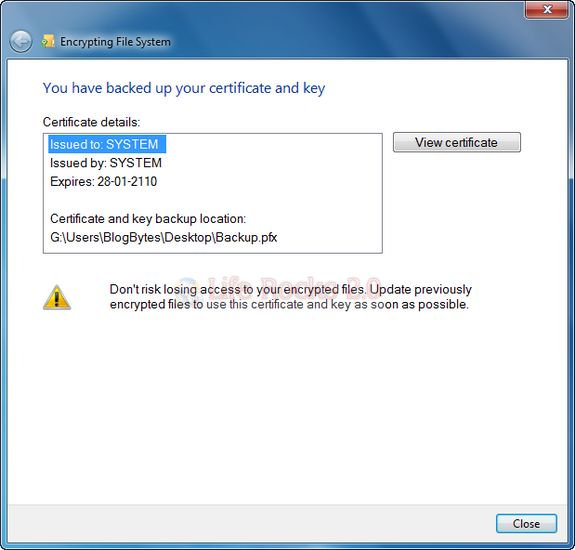This screenshot has height=550, width=575.
Task: Click the 'You have backed up' heading
Action: point(184,88)
